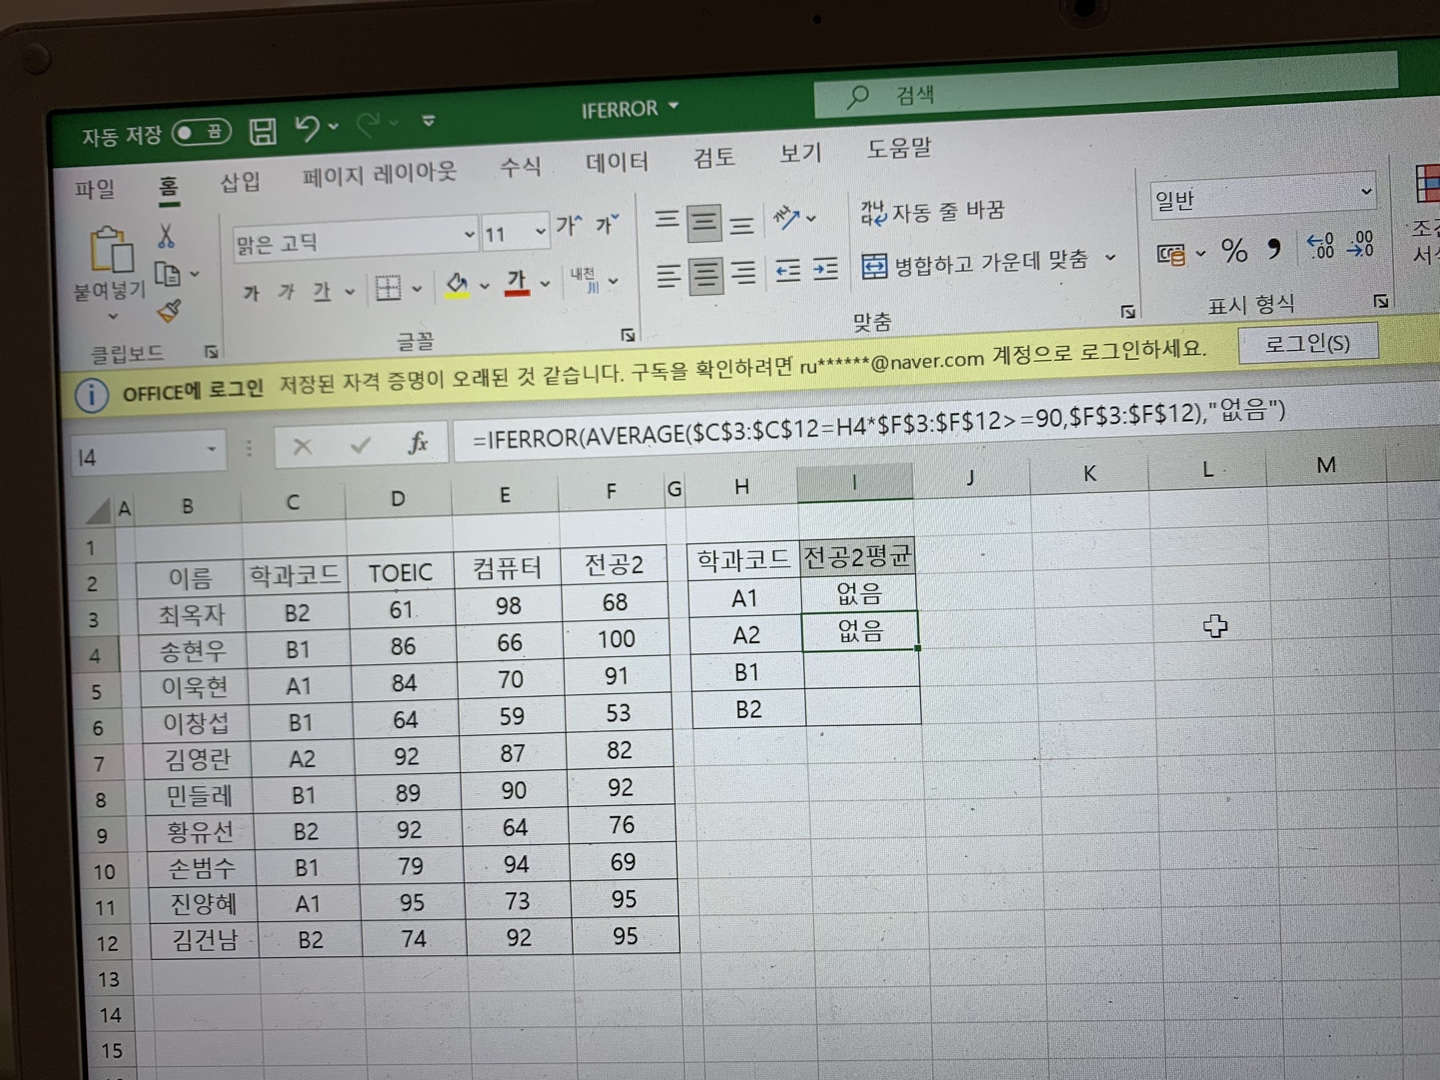Select the Format Painter brush icon
The height and width of the screenshot is (1080, 1440).
(169, 312)
